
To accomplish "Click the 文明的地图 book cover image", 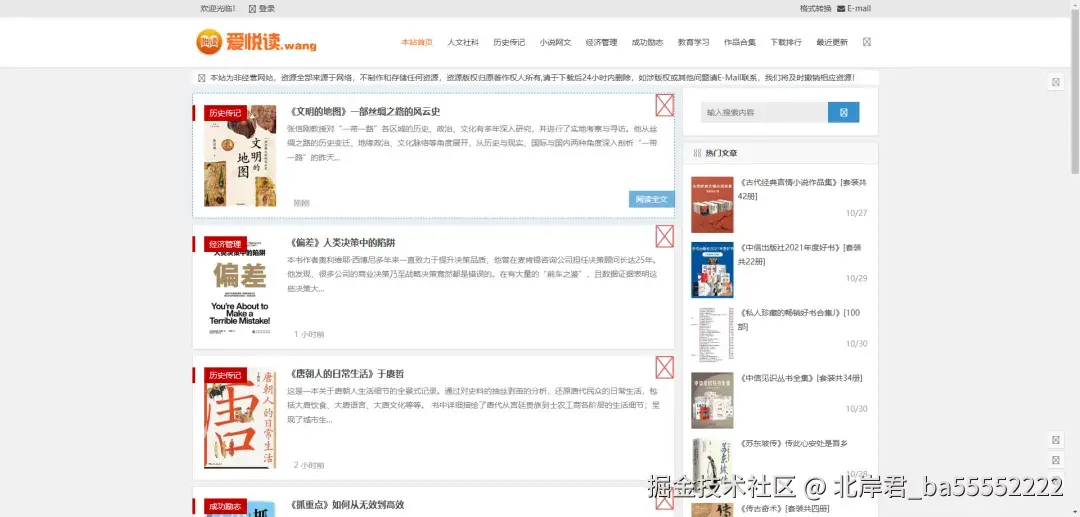I will click(x=240, y=156).
